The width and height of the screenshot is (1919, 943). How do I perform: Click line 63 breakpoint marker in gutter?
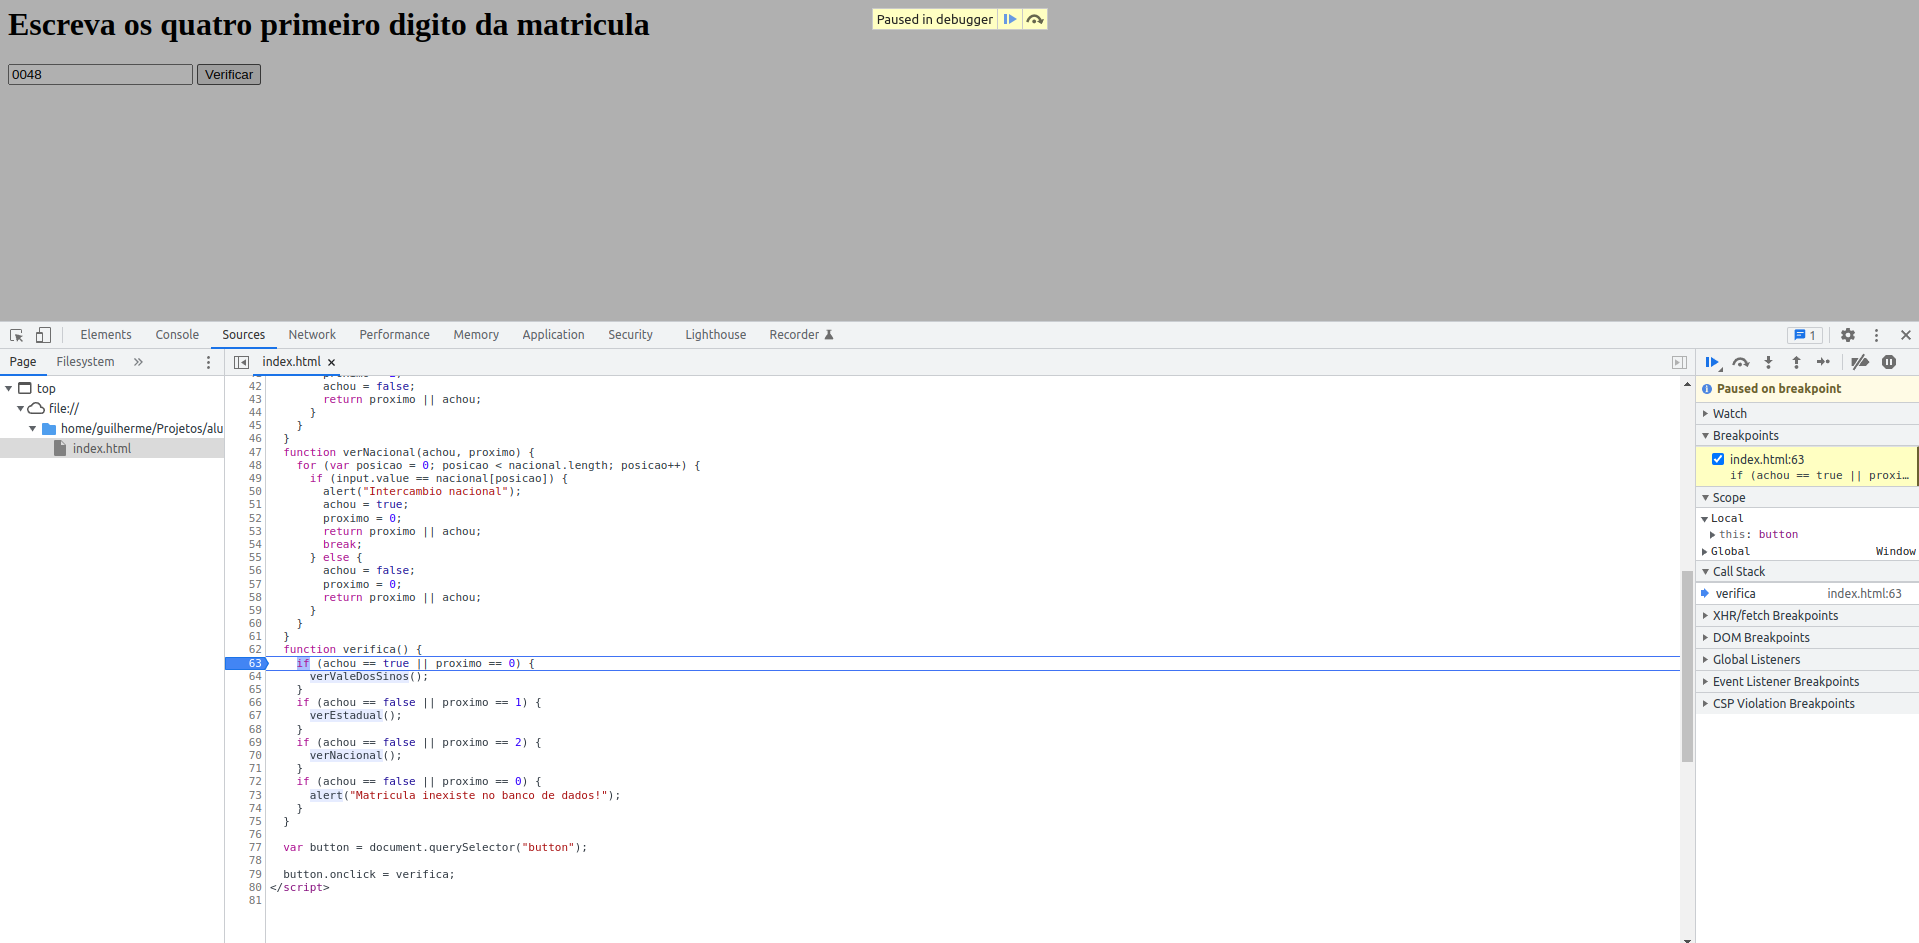(247, 663)
